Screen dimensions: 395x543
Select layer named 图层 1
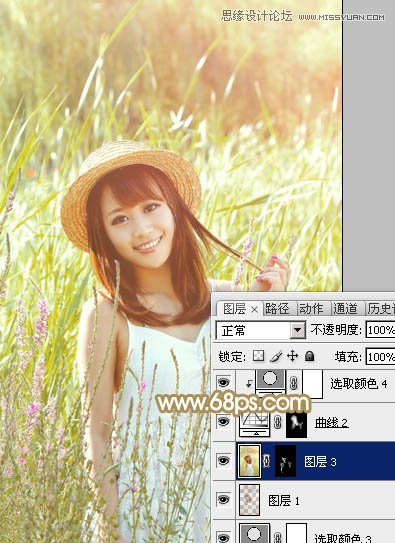point(284,500)
